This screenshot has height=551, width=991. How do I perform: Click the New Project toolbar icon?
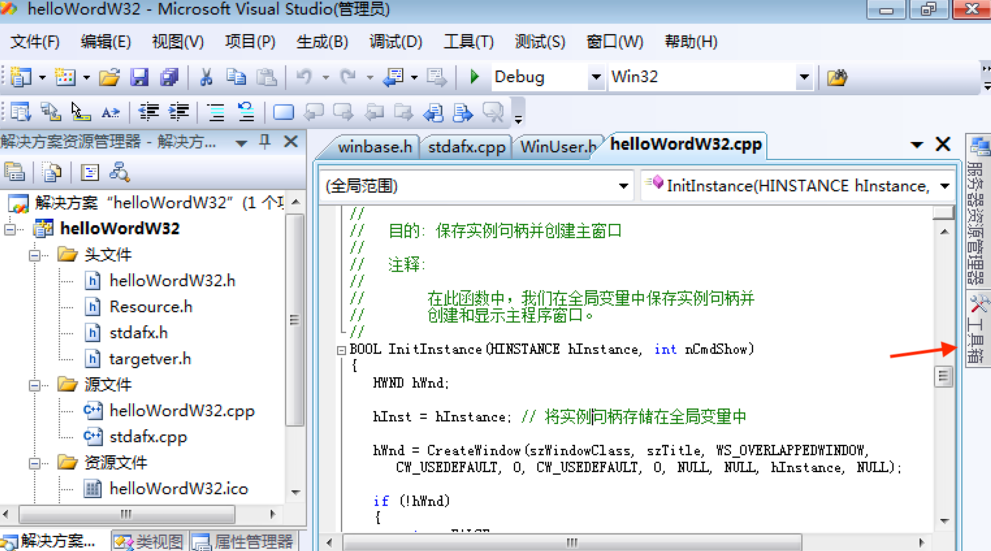pos(21,77)
